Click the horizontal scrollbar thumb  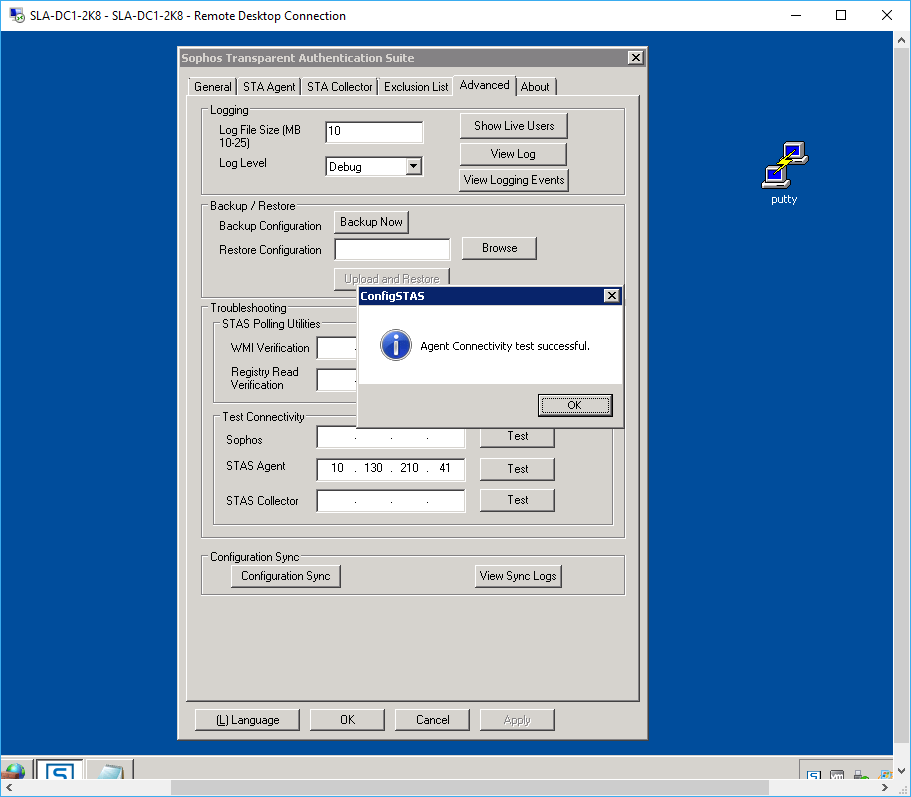tap(469, 788)
